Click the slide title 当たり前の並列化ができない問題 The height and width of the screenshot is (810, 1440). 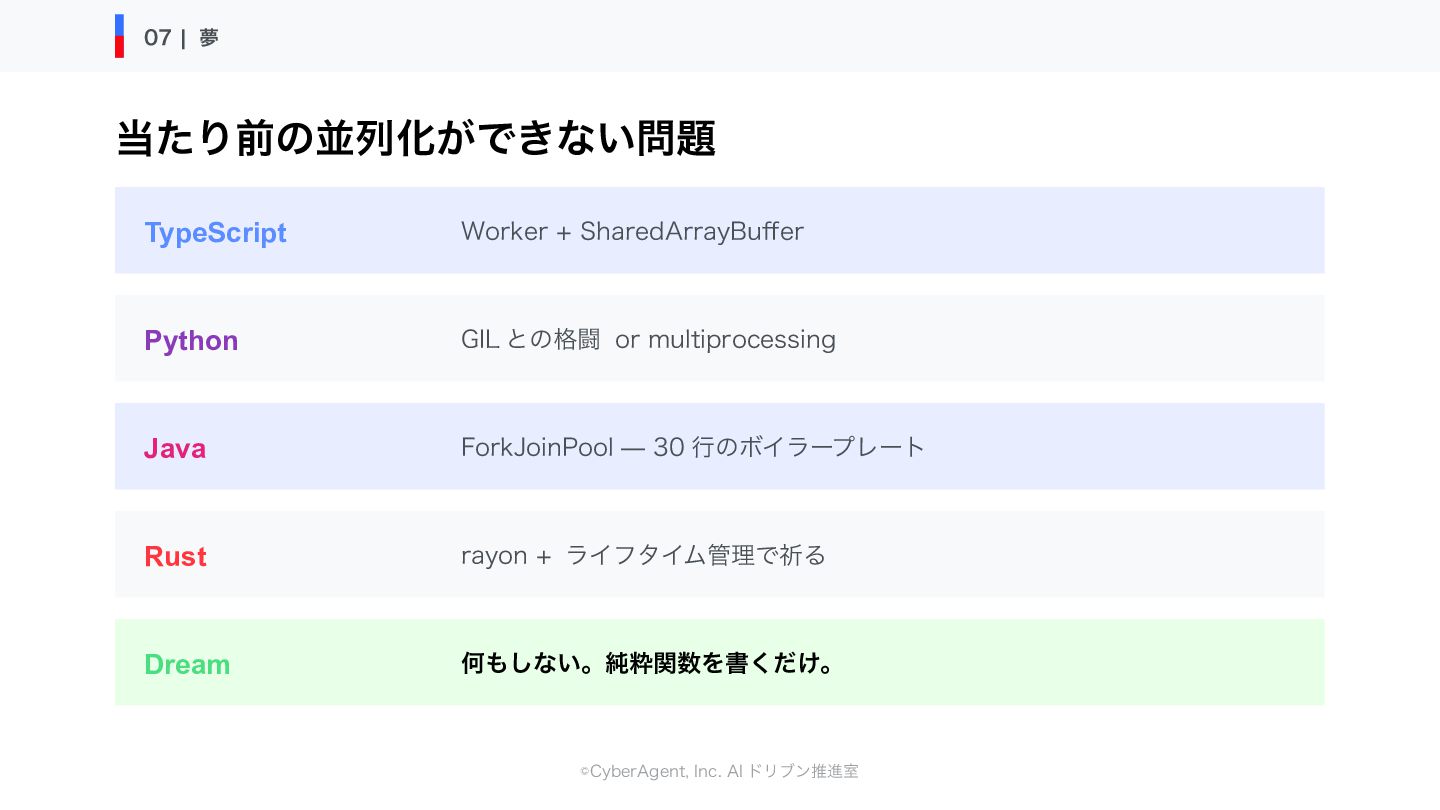click(x=415, y=138)
